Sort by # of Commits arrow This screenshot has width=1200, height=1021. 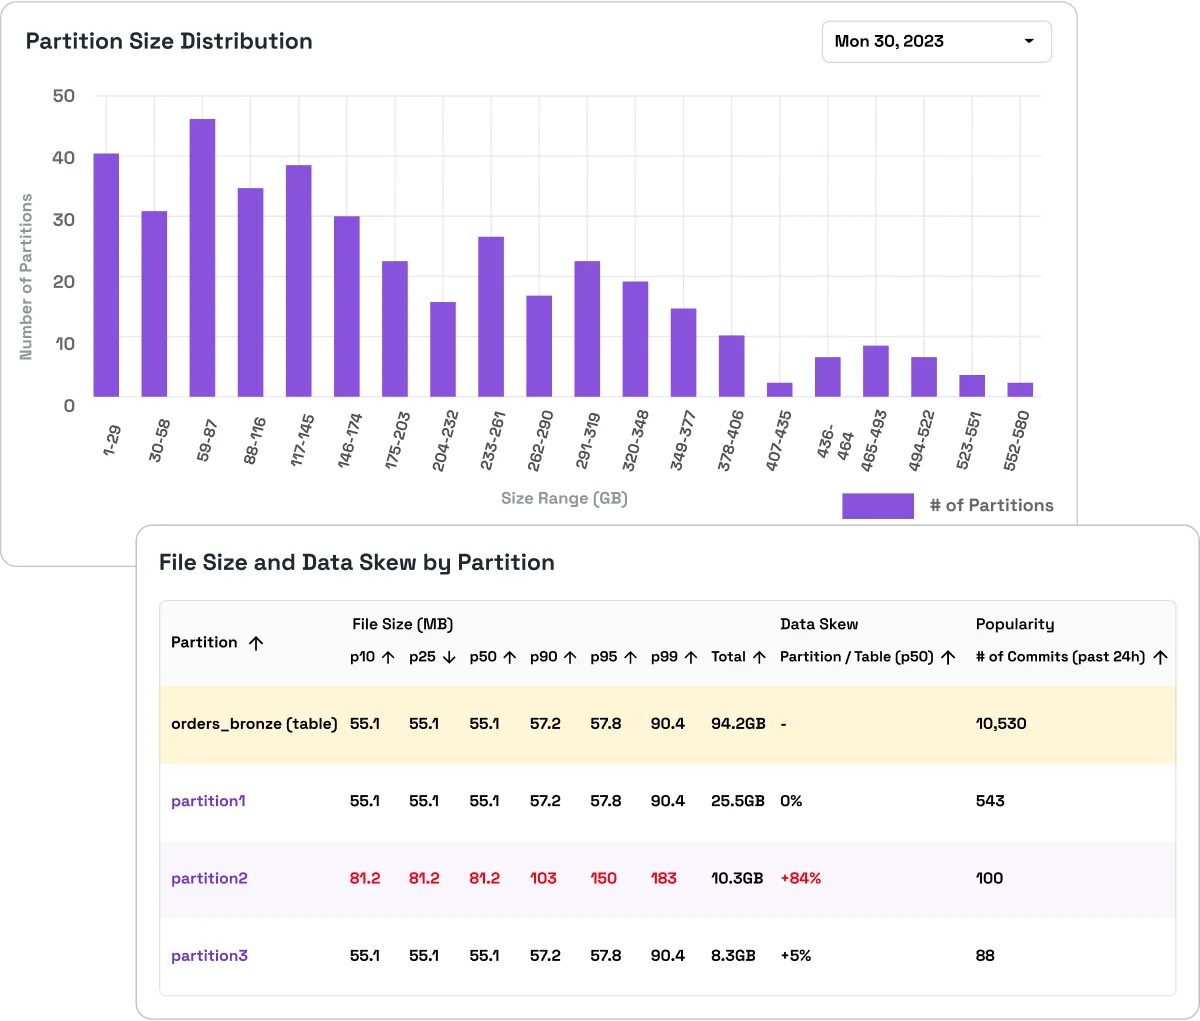click(x=1161, y=657)
